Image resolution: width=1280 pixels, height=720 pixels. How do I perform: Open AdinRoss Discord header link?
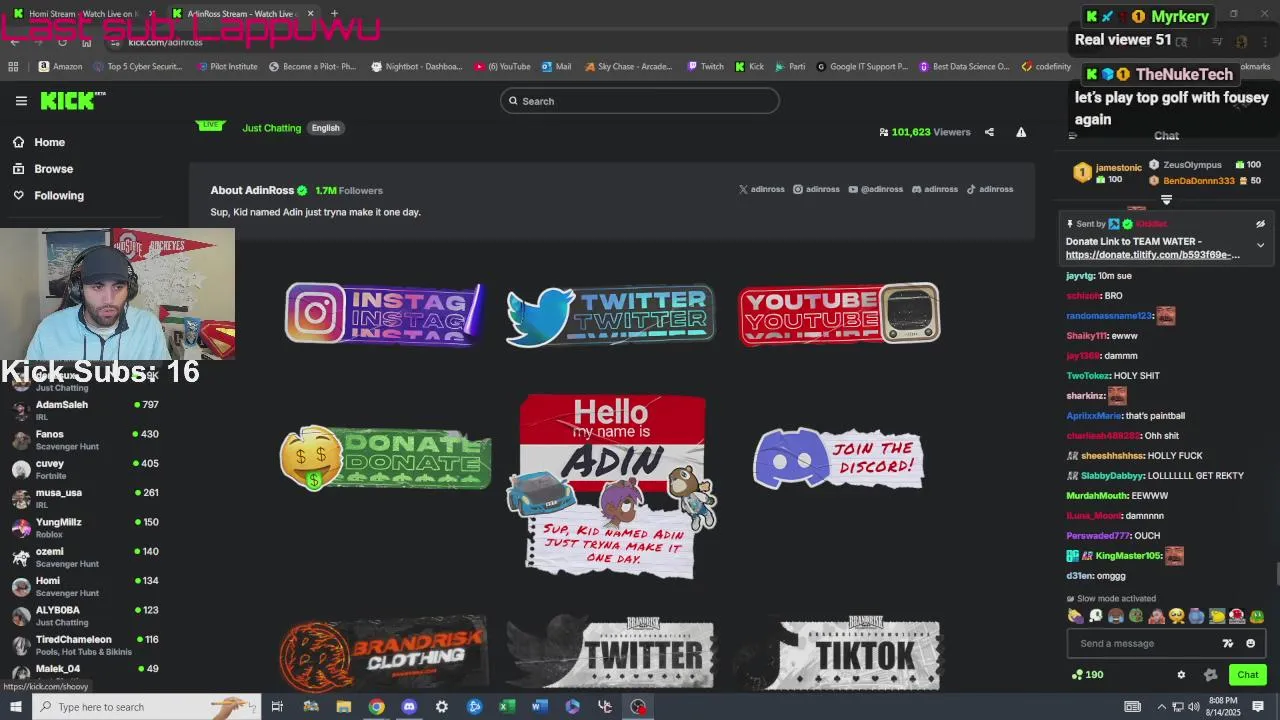(x=935, y=189)
